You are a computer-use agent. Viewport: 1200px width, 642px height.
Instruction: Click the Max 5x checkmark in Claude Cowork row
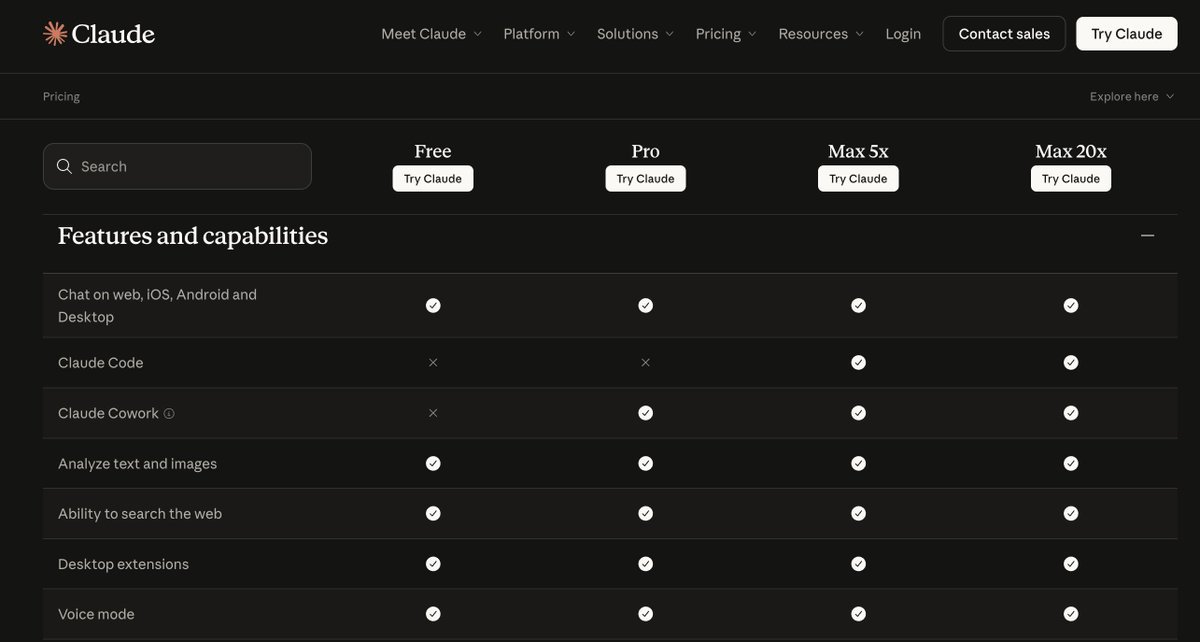click(x=858, y=413)
